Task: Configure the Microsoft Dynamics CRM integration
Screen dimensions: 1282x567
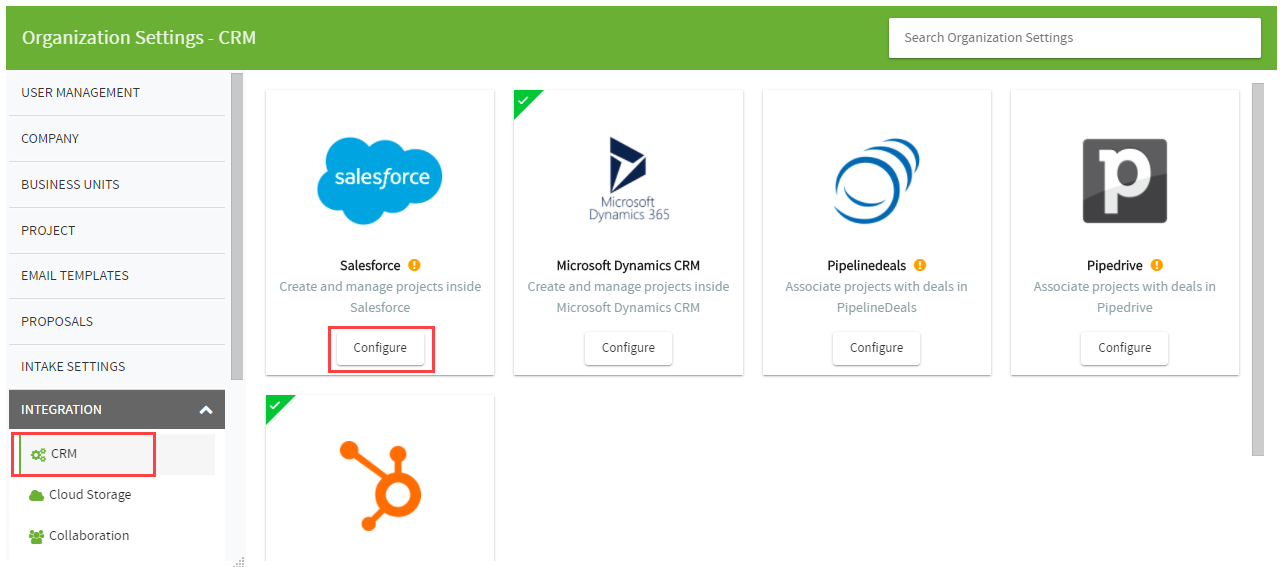Action: coord(628,348)
